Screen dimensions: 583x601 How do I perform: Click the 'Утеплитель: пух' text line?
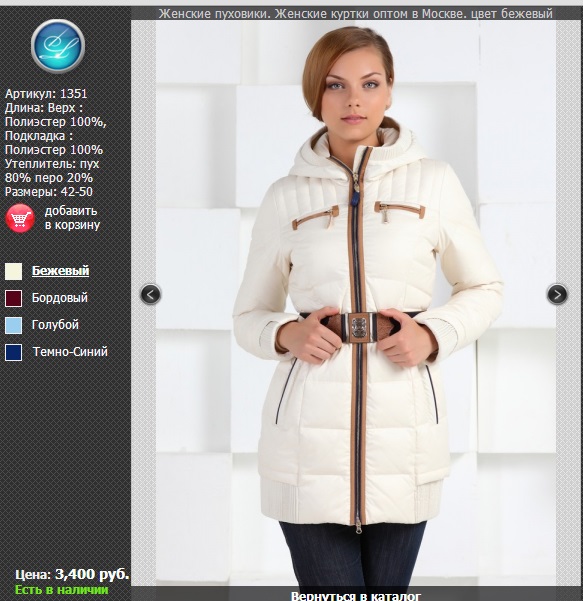click(x=52, y=164)
